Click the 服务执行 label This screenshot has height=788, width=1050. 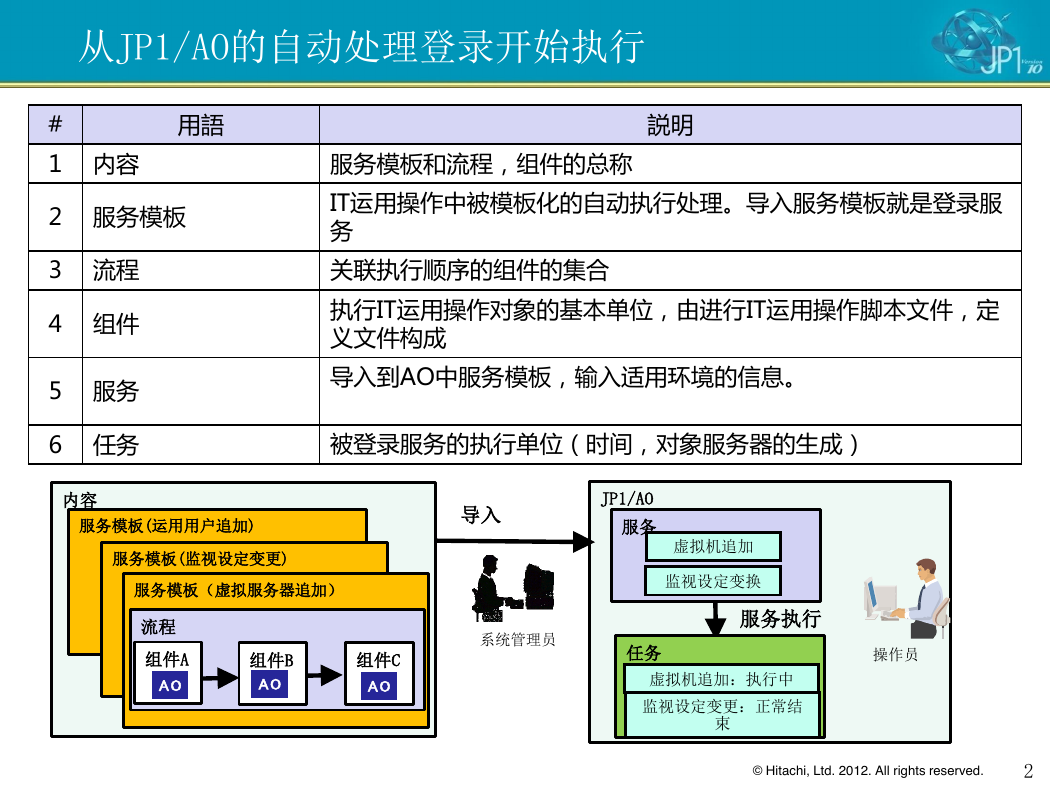[x=780, y=619]
